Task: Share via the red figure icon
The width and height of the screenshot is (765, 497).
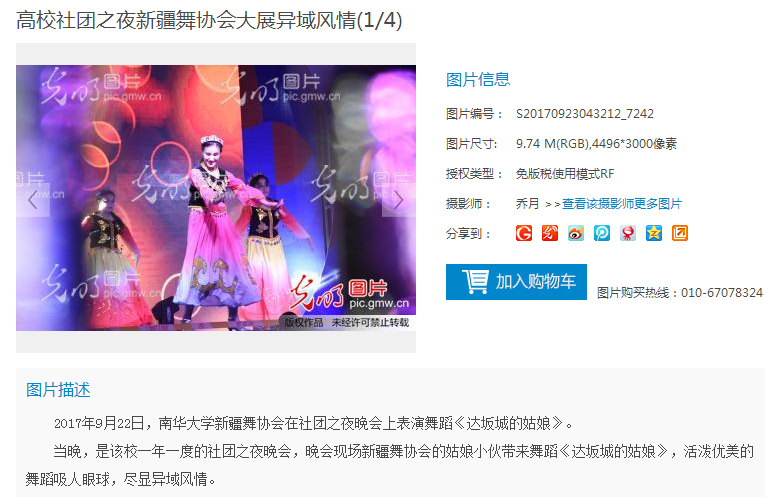Action: pyautogui.click(x=628, y=233)
